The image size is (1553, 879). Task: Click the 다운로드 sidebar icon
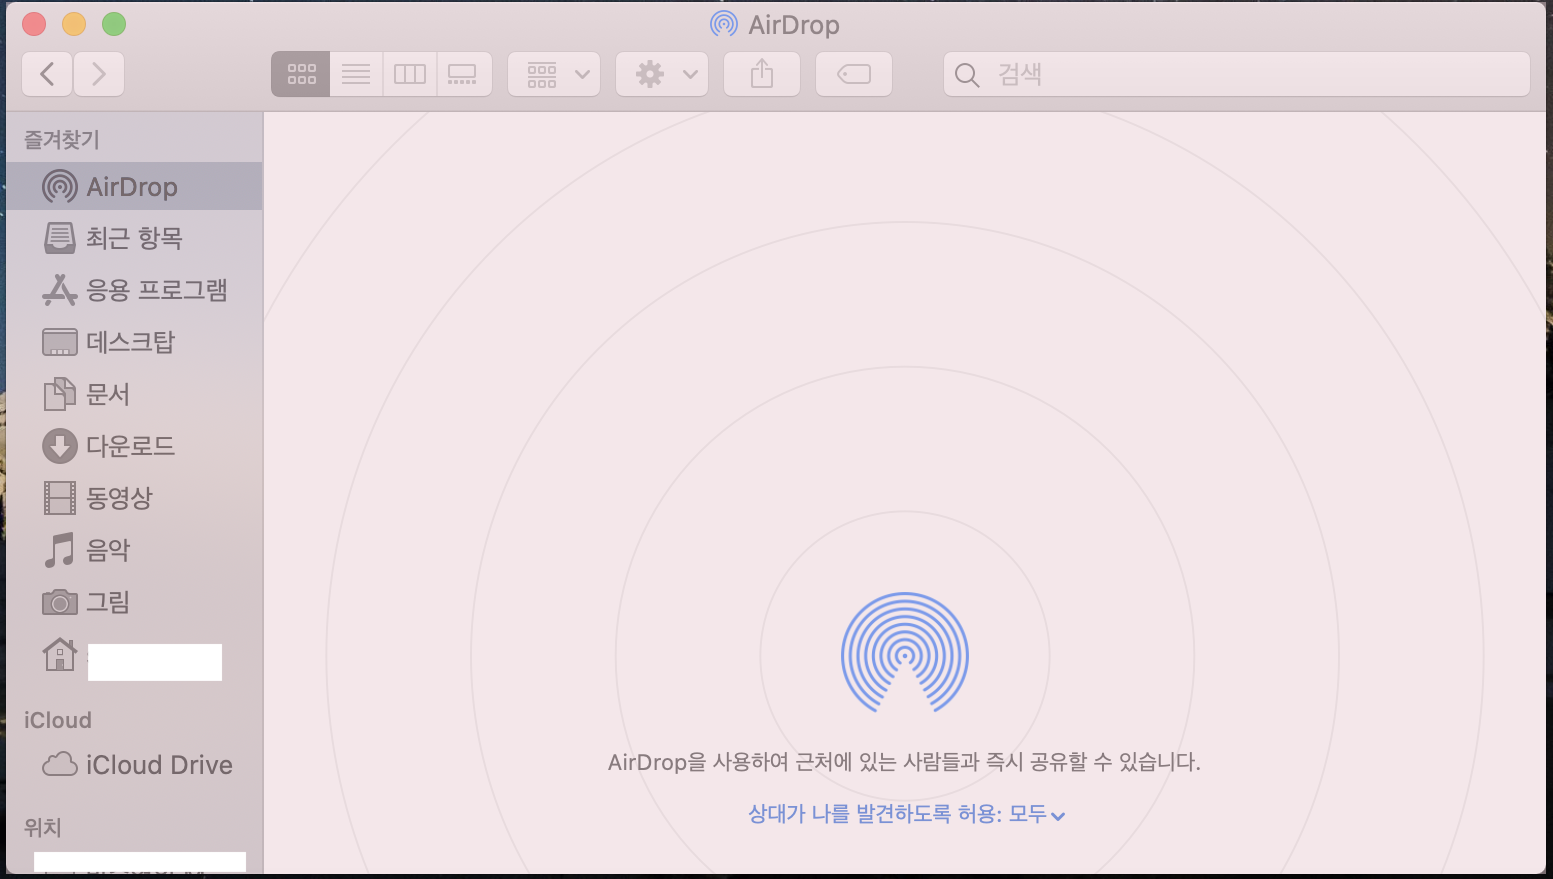pyautogui.click(x=60, y=446)
